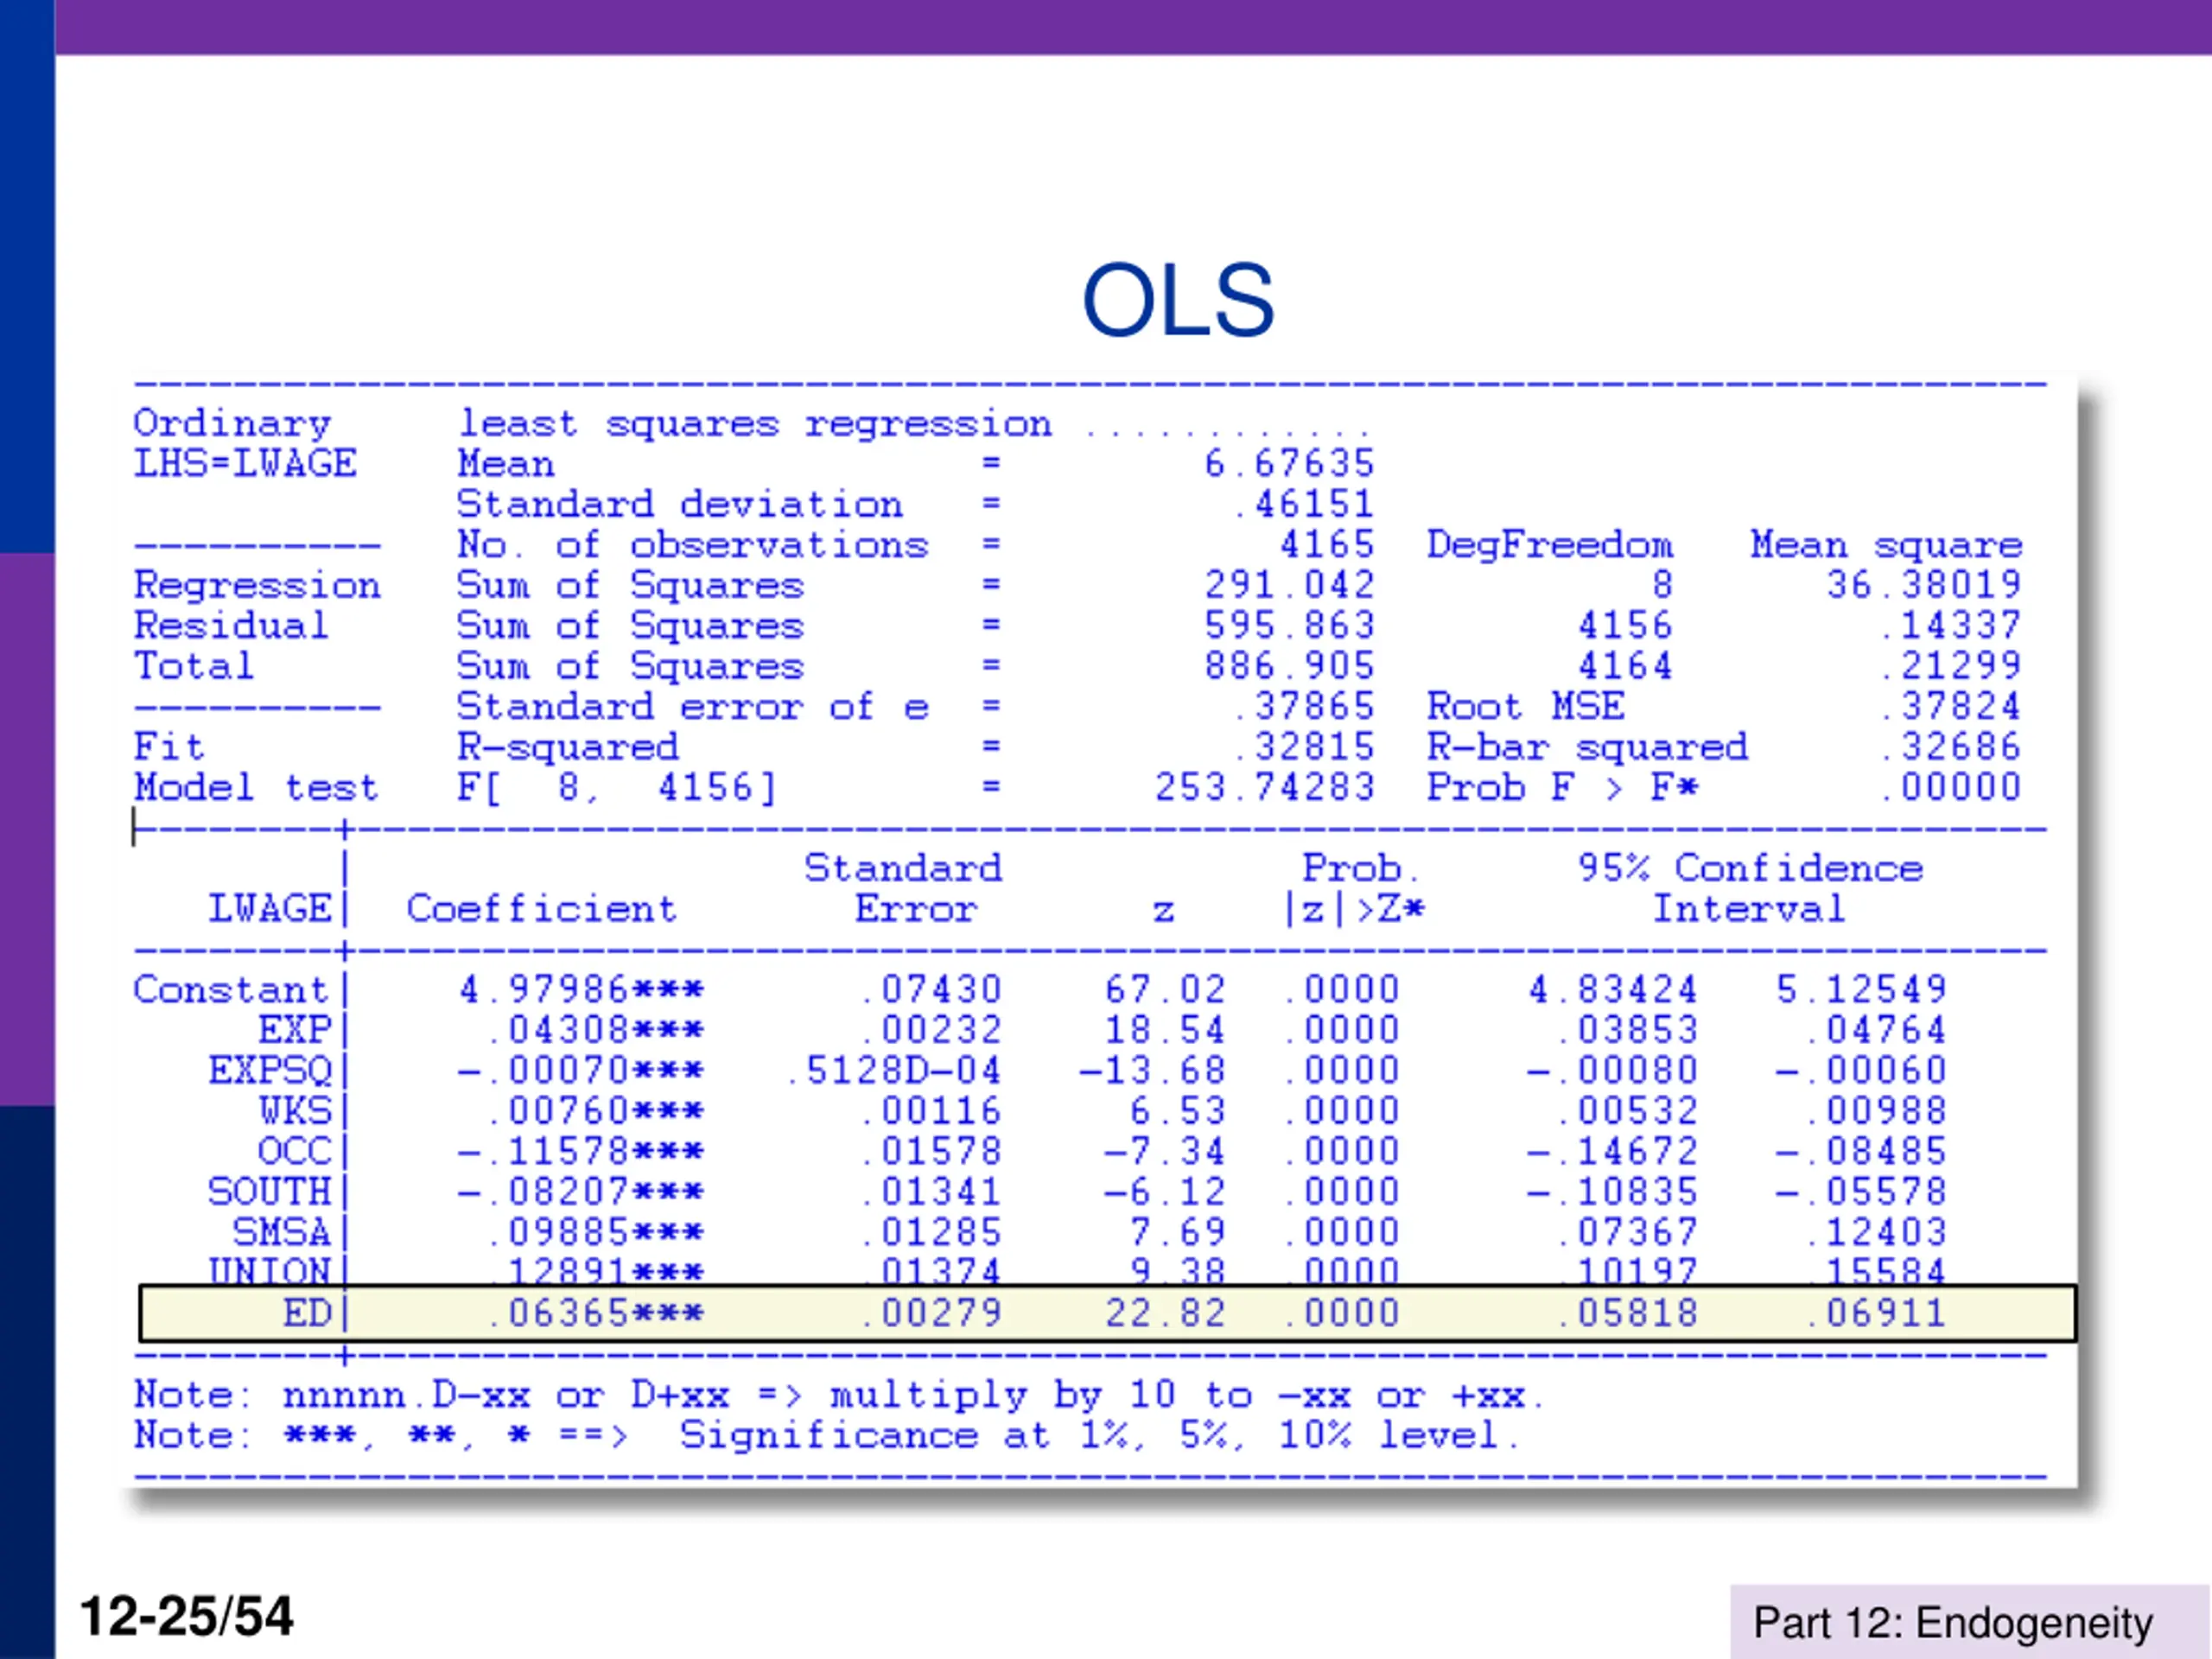Click the slide number 12-25/54
The image size is (2212, 1659).
point(186,1616)
